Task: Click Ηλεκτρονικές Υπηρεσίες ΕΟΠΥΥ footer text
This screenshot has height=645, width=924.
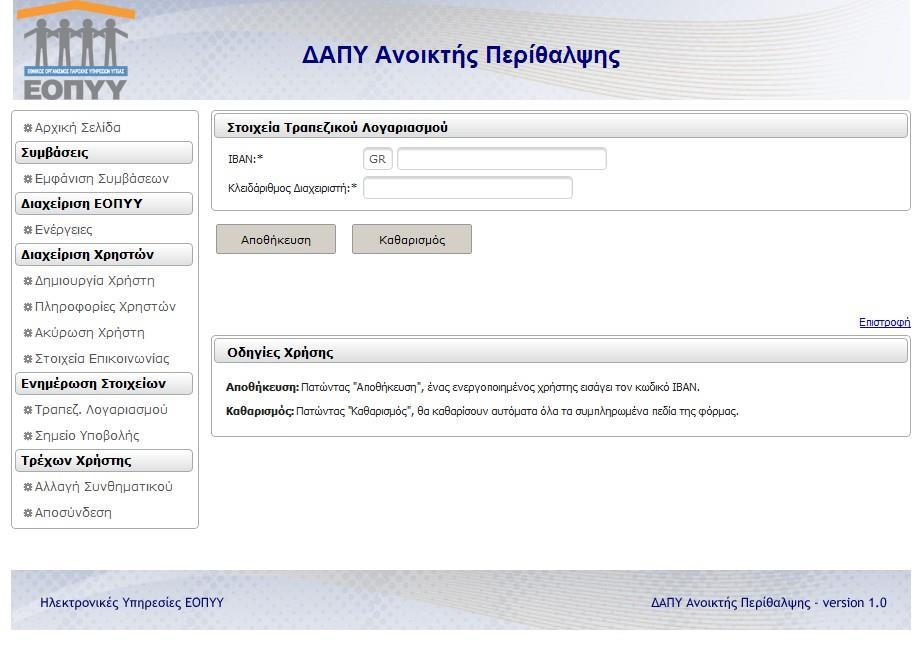Action: click(132, 603)
